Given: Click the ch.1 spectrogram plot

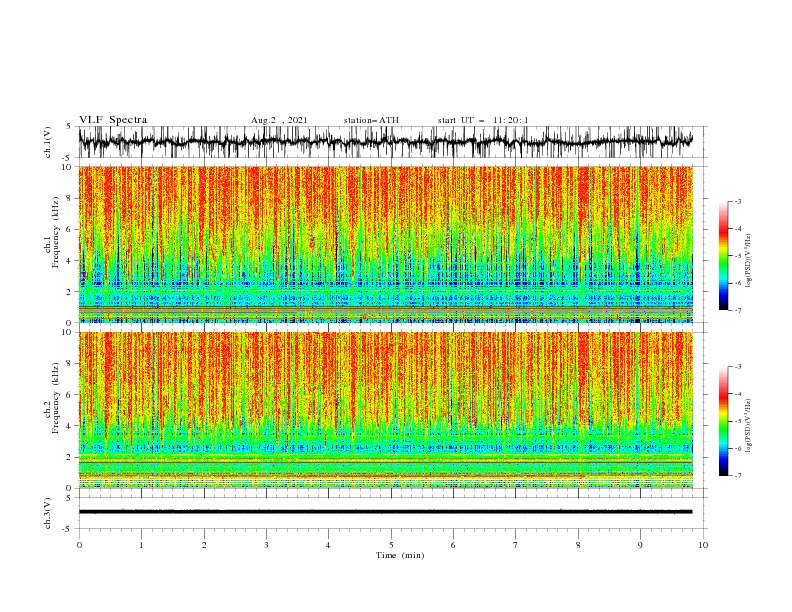Looking at the screenshot, I should [386, 244].
